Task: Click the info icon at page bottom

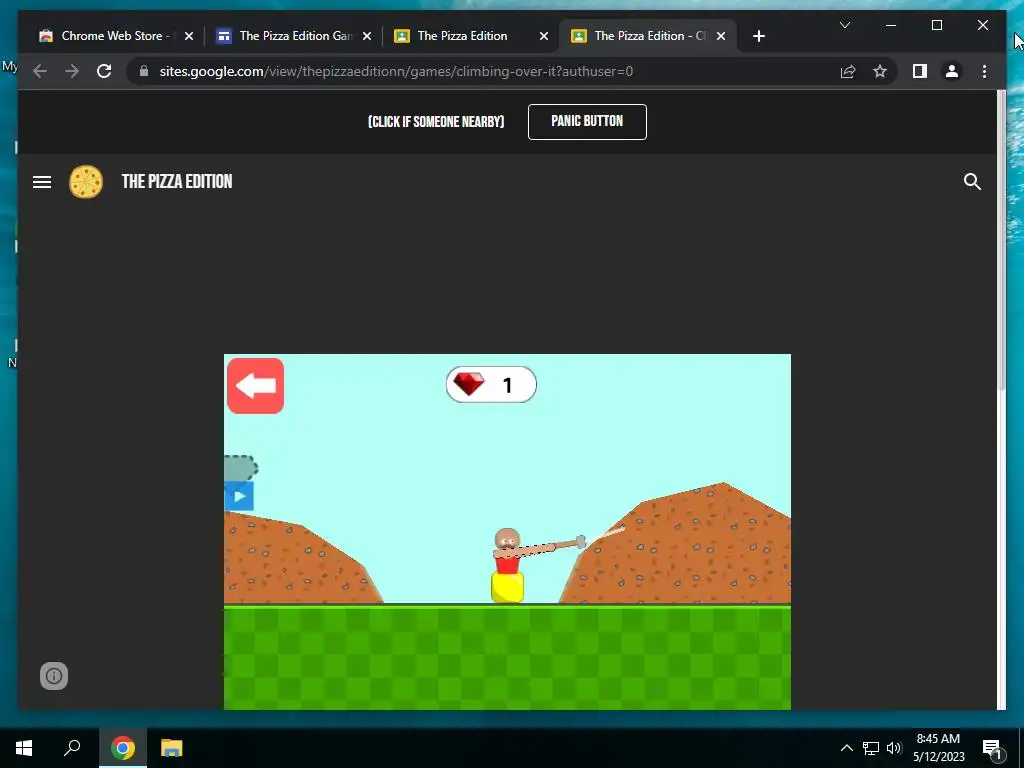Action: [54, 676]
